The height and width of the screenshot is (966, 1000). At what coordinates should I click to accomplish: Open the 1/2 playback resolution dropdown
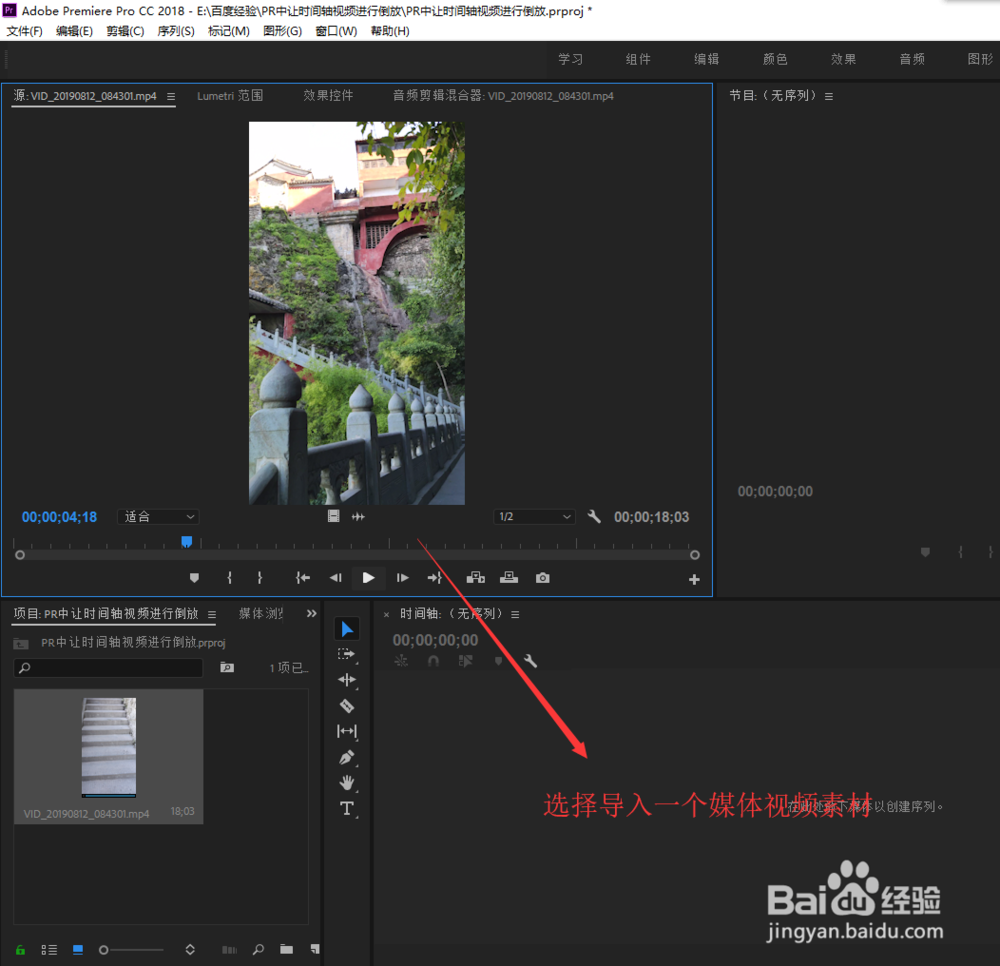click(533, 516)
